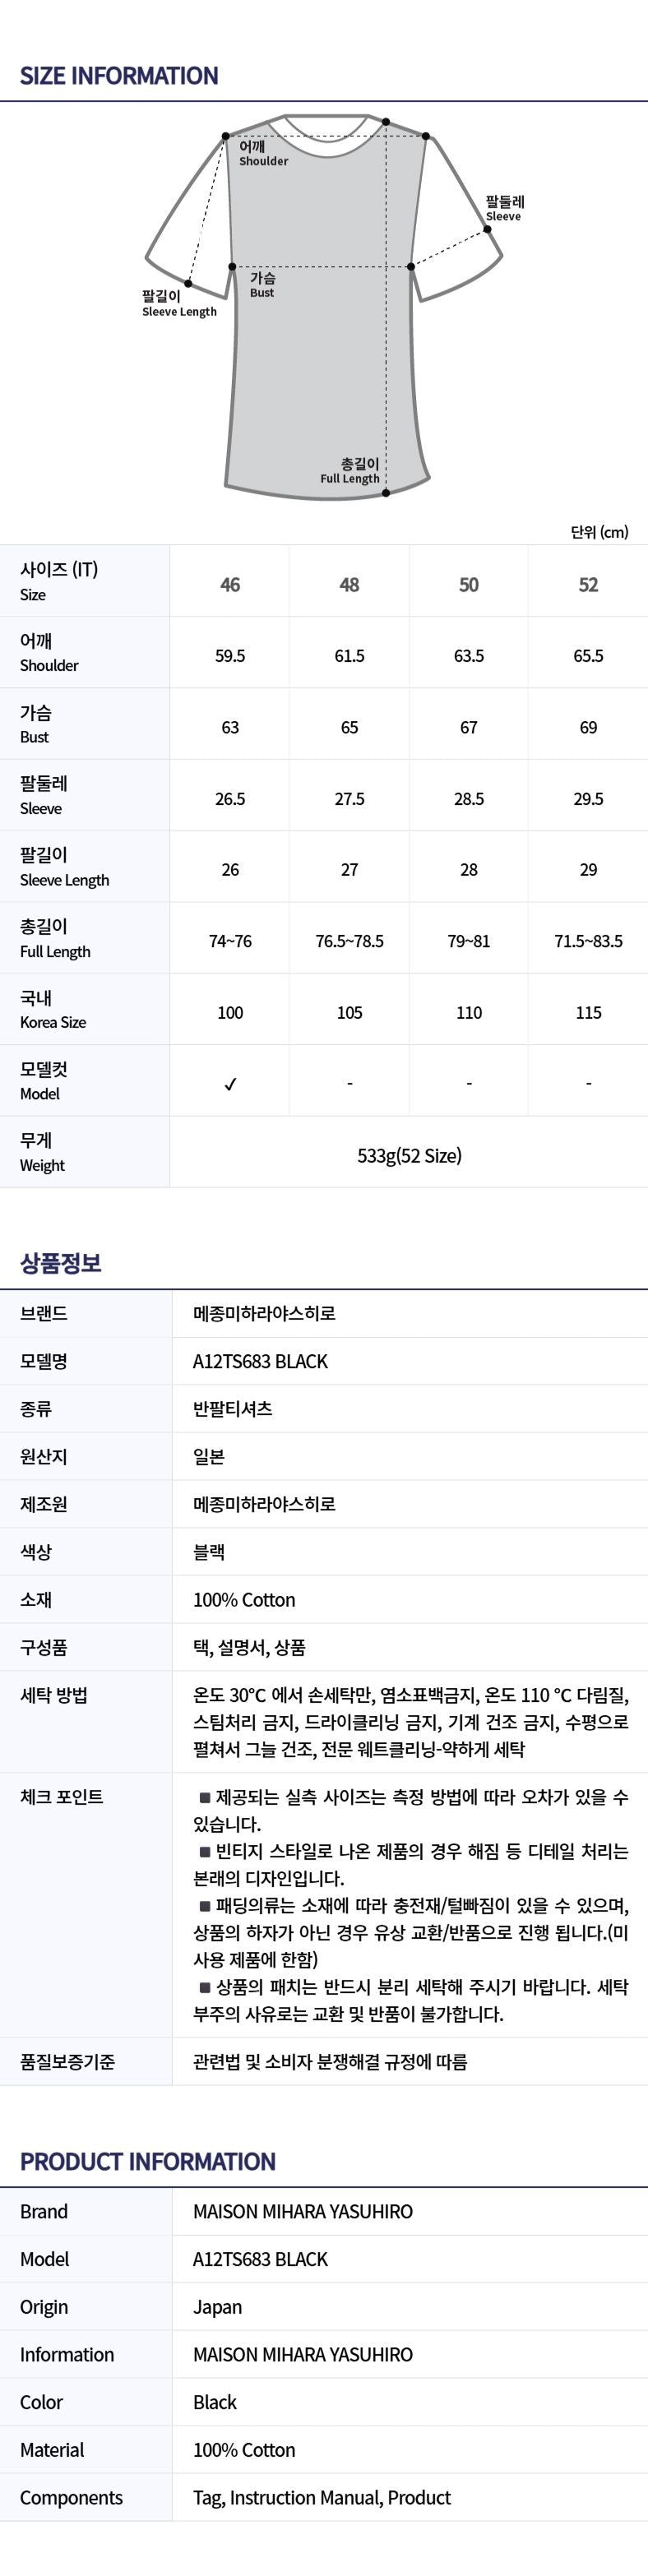Click the SIZE INFORMATION heading
This screenshot has width=648, height=2576.
click(119, 76)
